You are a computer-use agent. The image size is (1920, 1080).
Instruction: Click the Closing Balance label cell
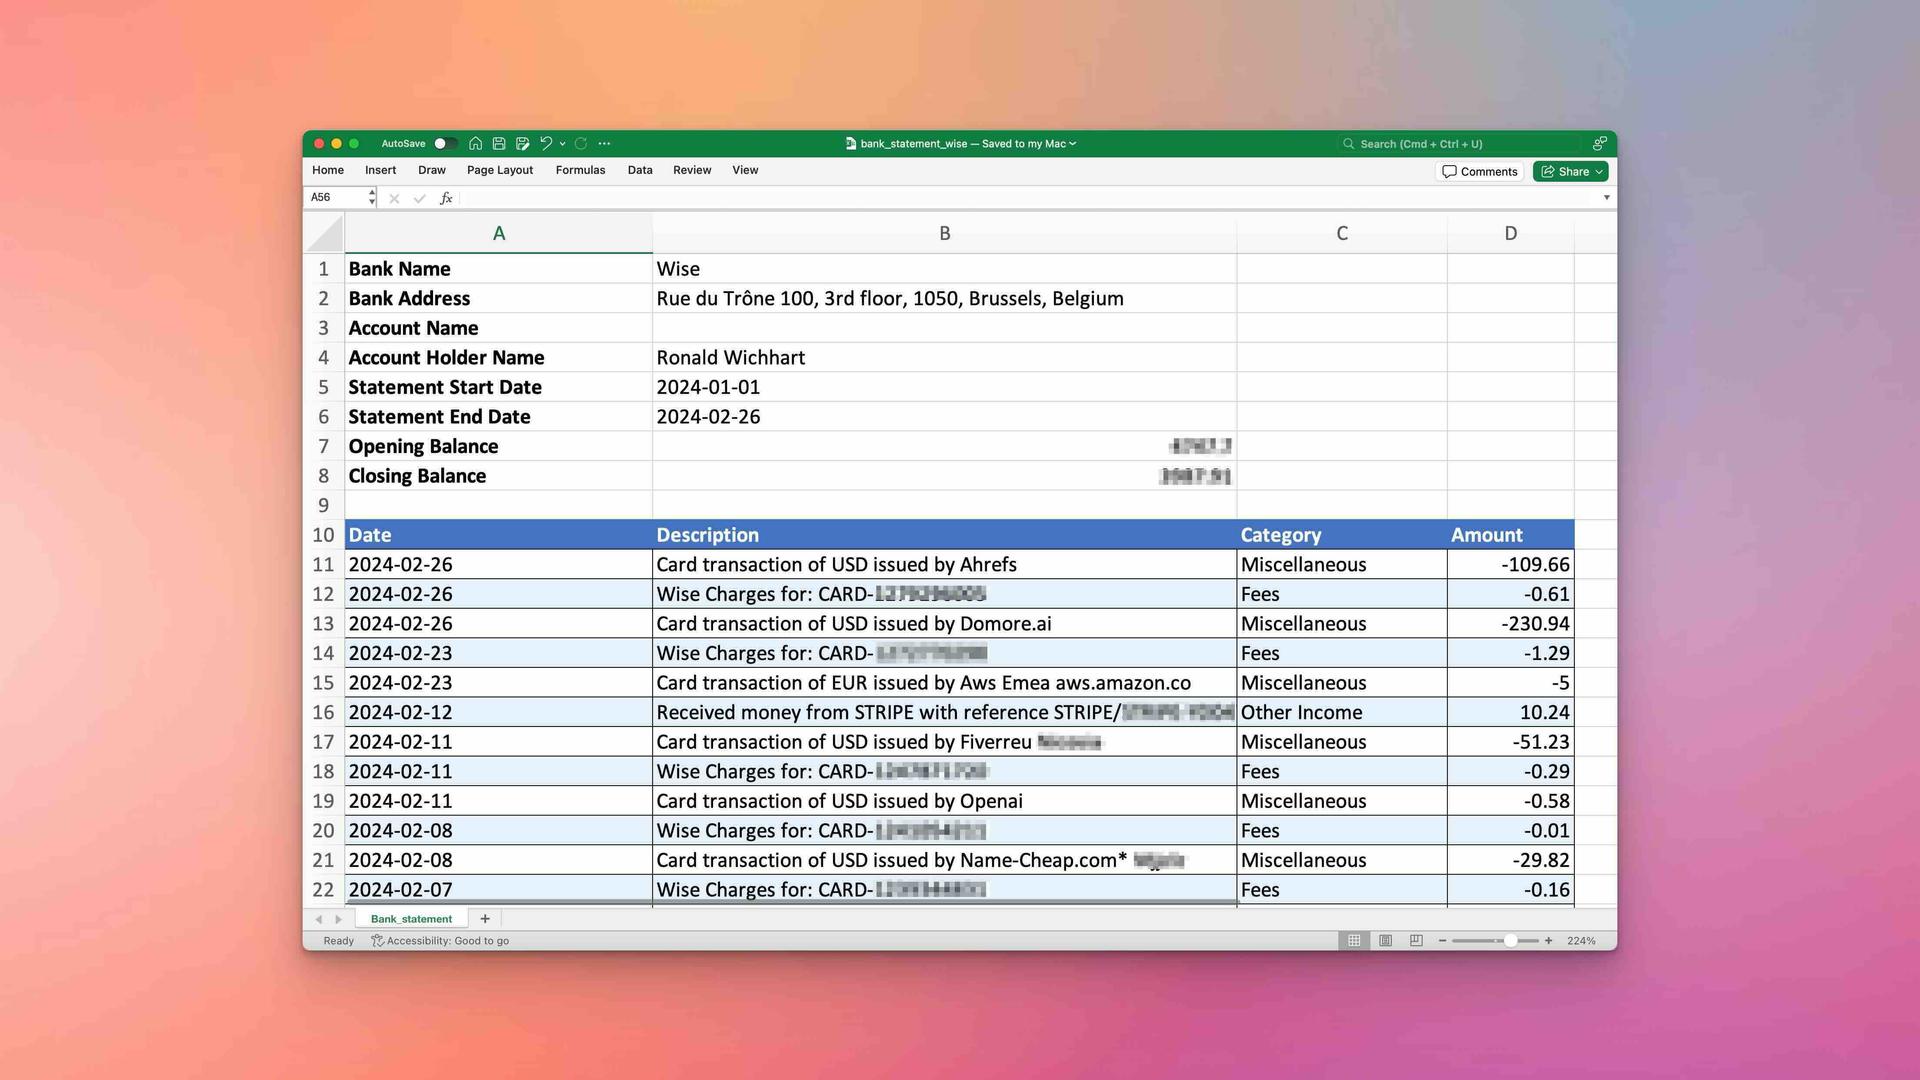[499, 476]
